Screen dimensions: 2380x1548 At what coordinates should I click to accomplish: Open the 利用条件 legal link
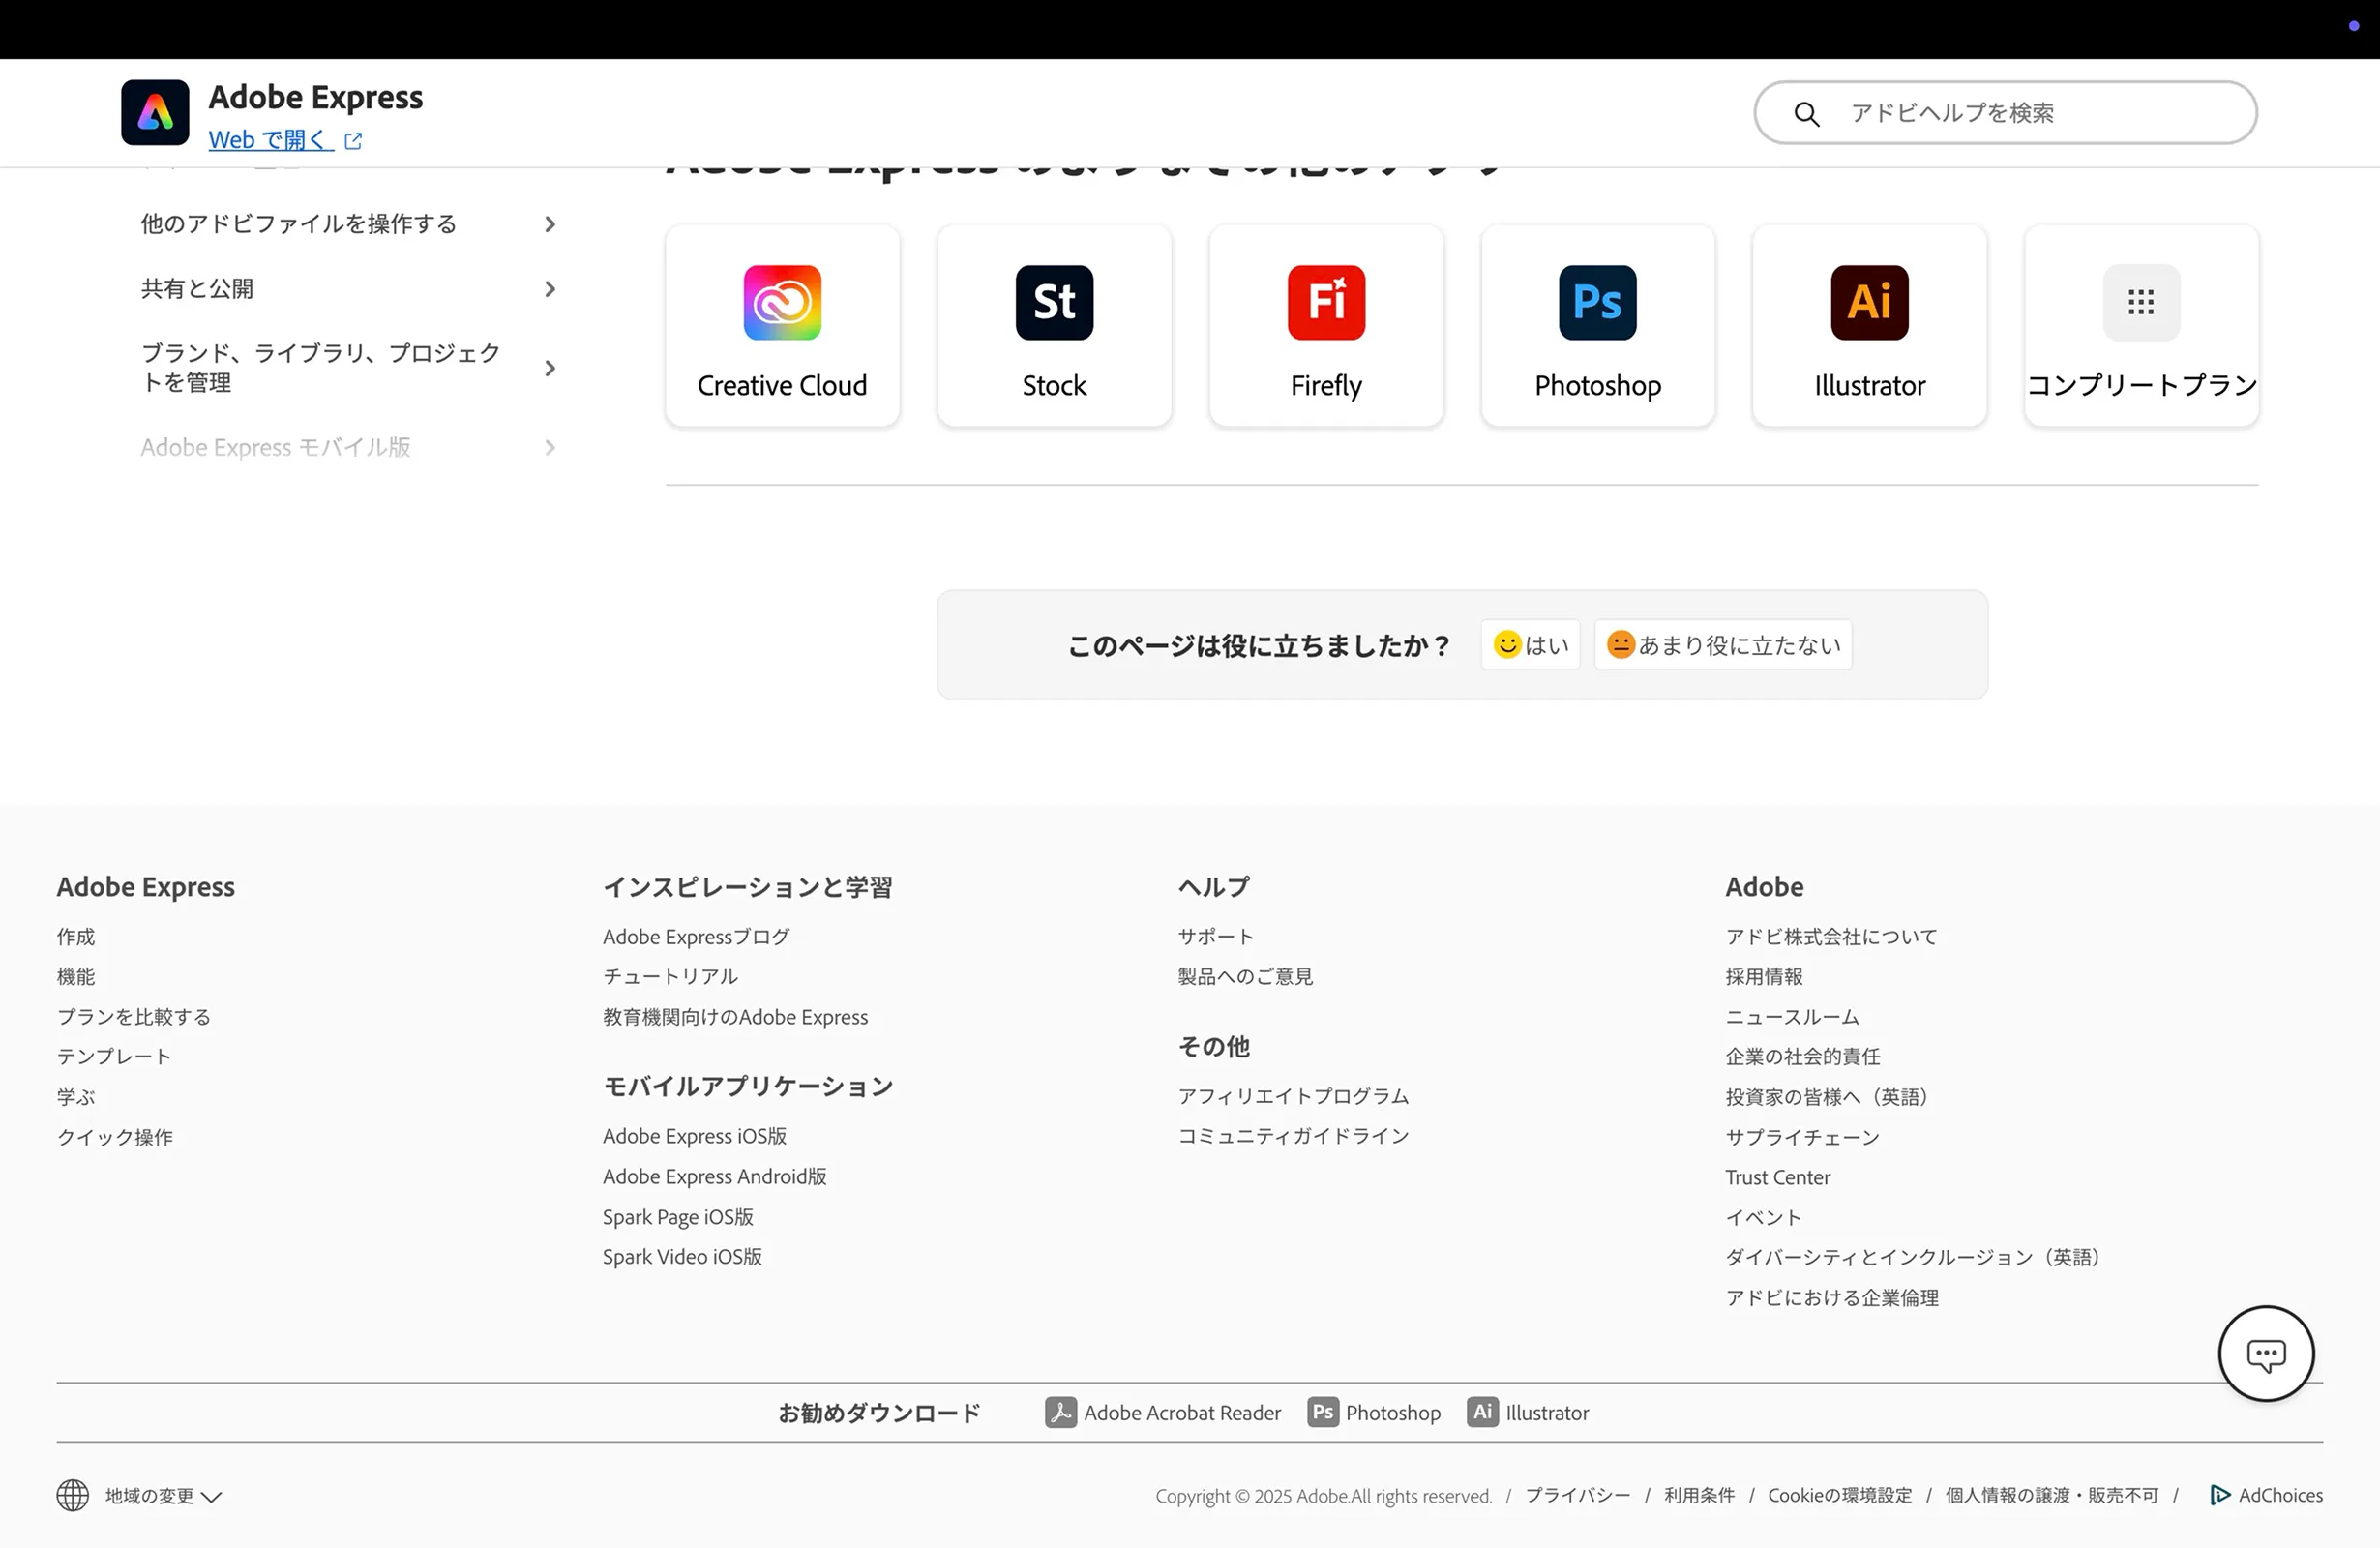[x=1699, y=1495]
